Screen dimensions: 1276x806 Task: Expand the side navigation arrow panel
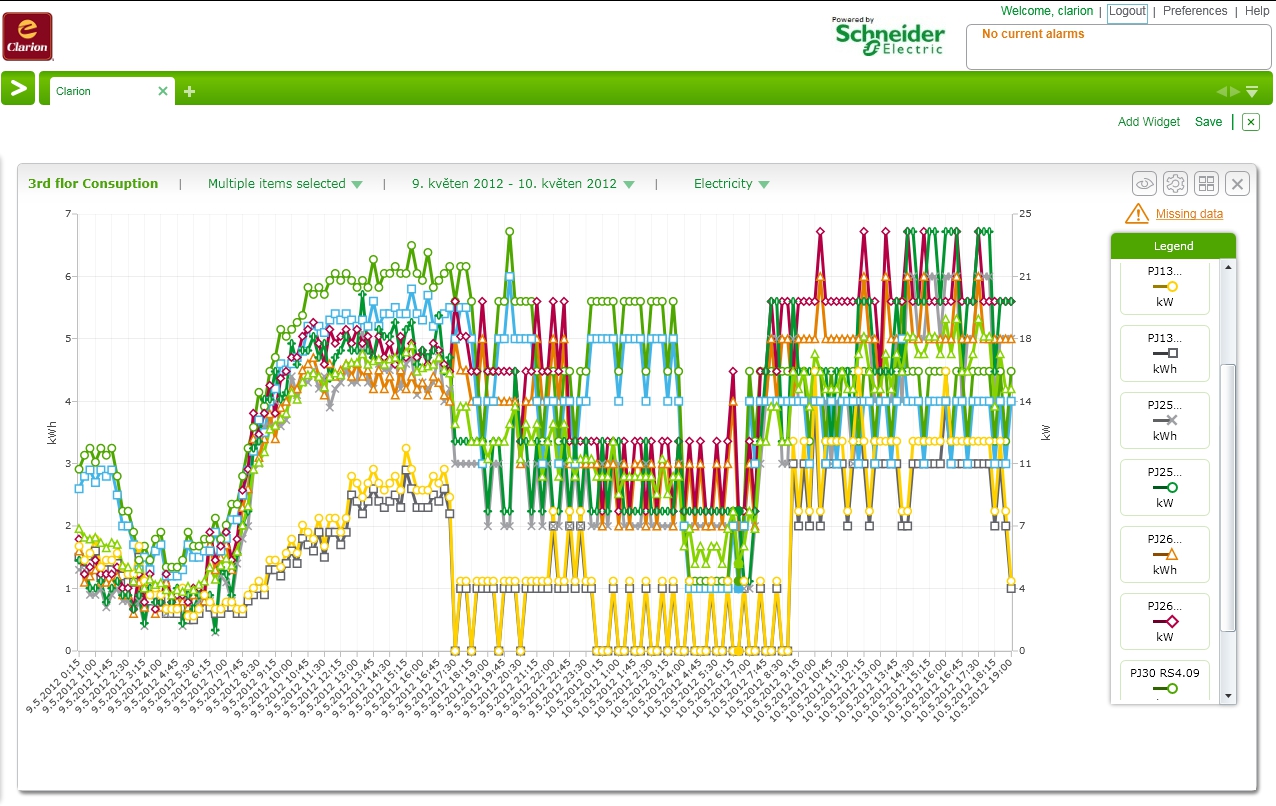[x=19, y=88]
